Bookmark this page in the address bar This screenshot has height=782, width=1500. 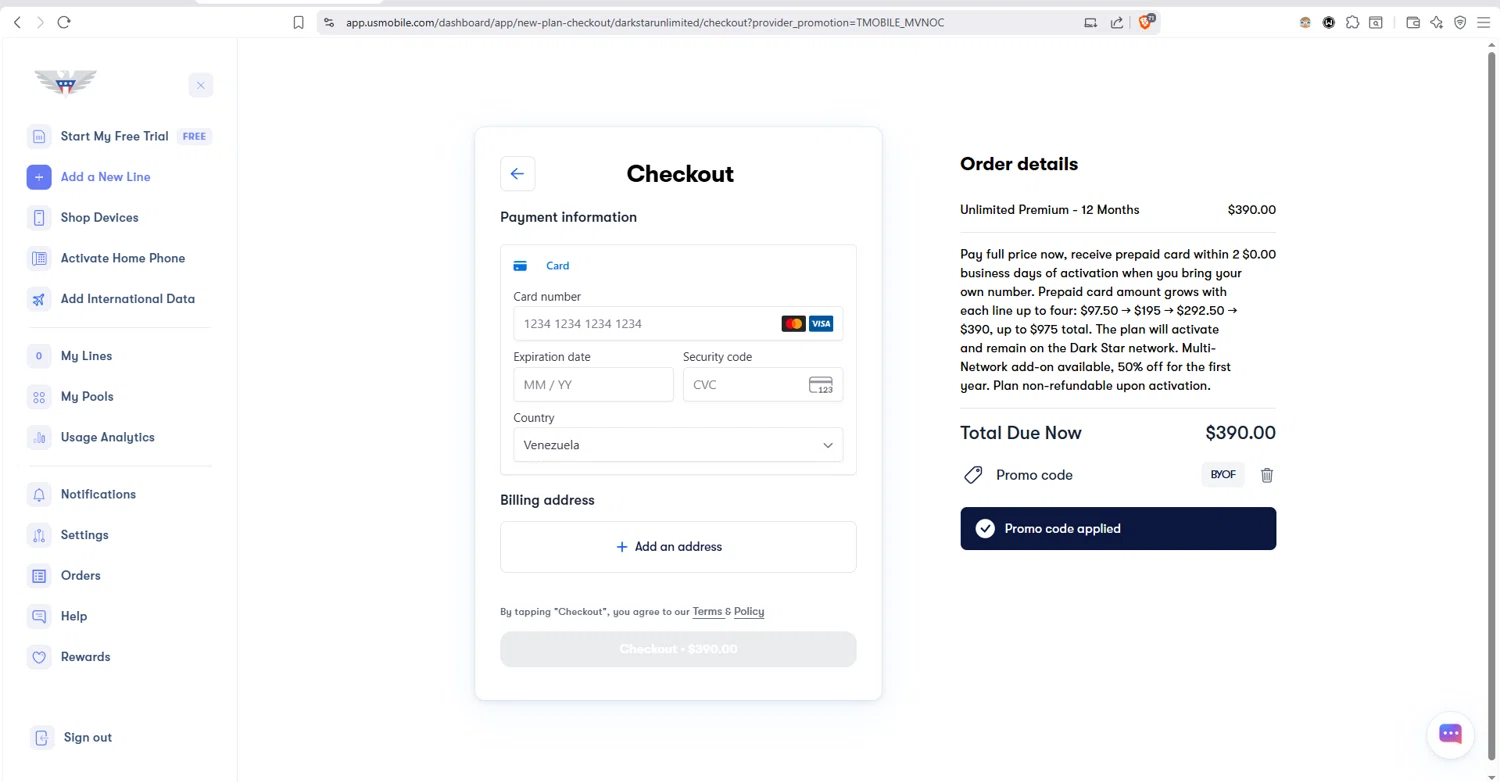[x=298, y=22]
